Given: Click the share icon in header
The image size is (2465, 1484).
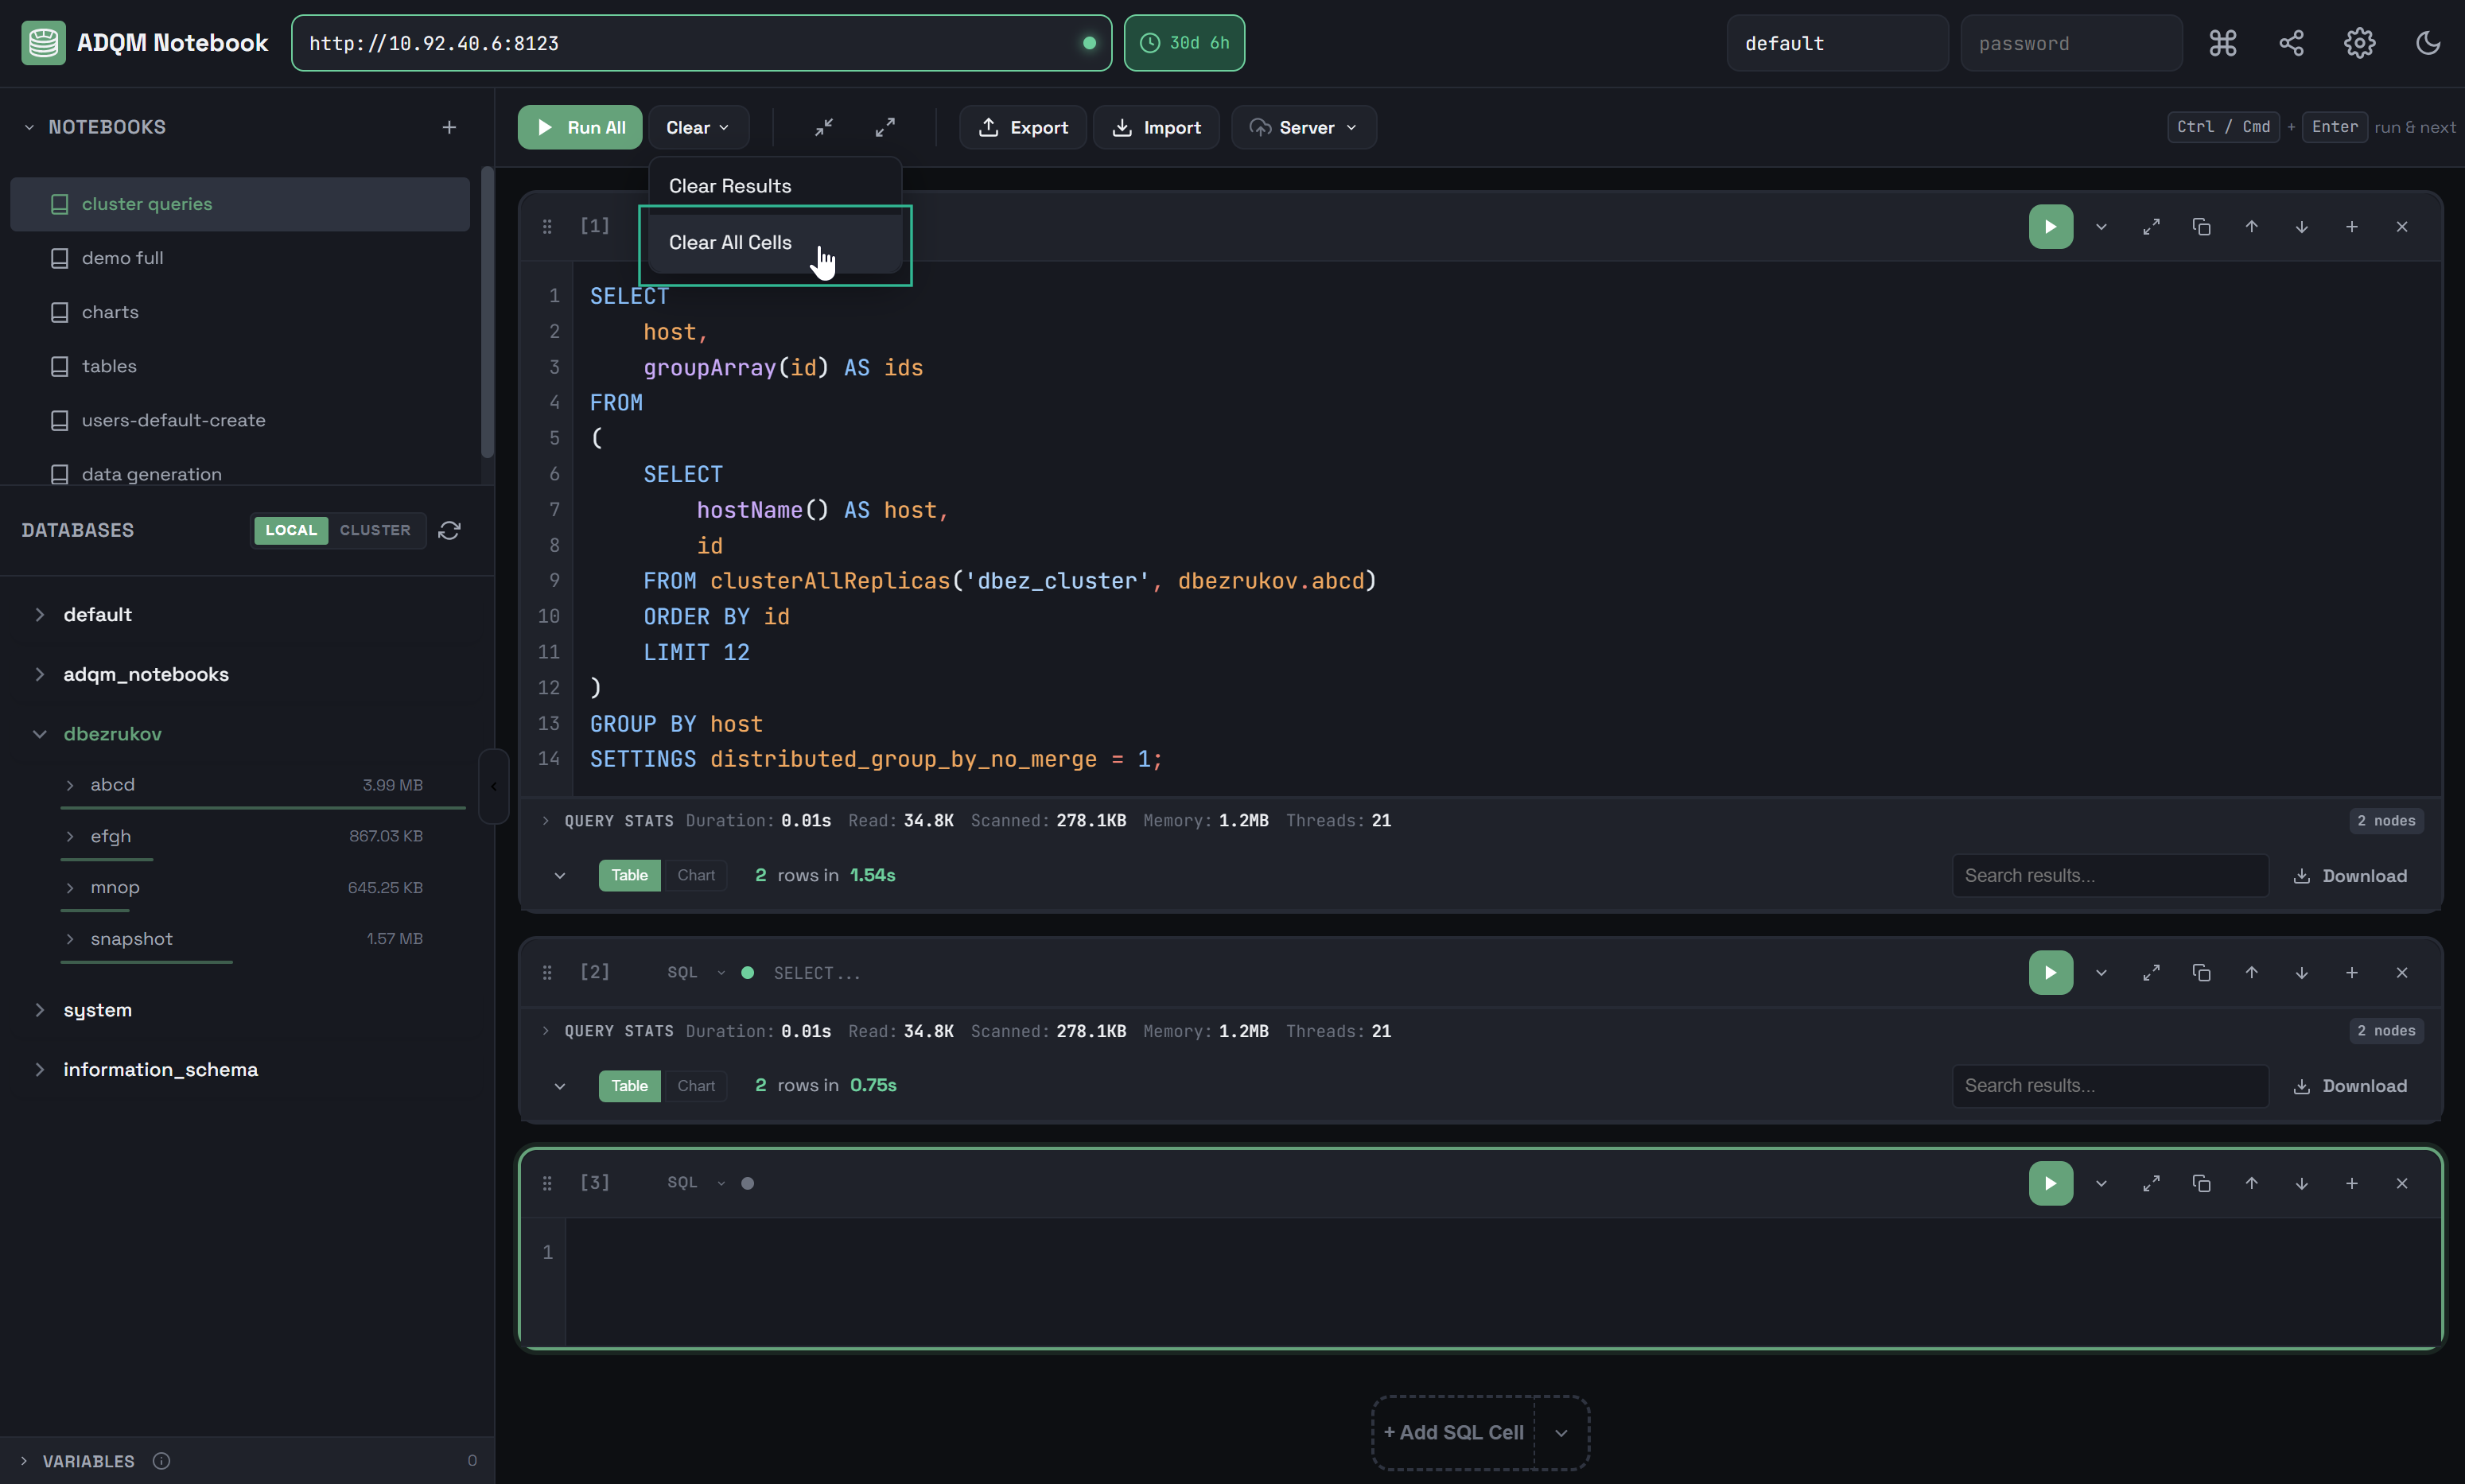Looking at the screenshot, I should (x=2291, y=43).
